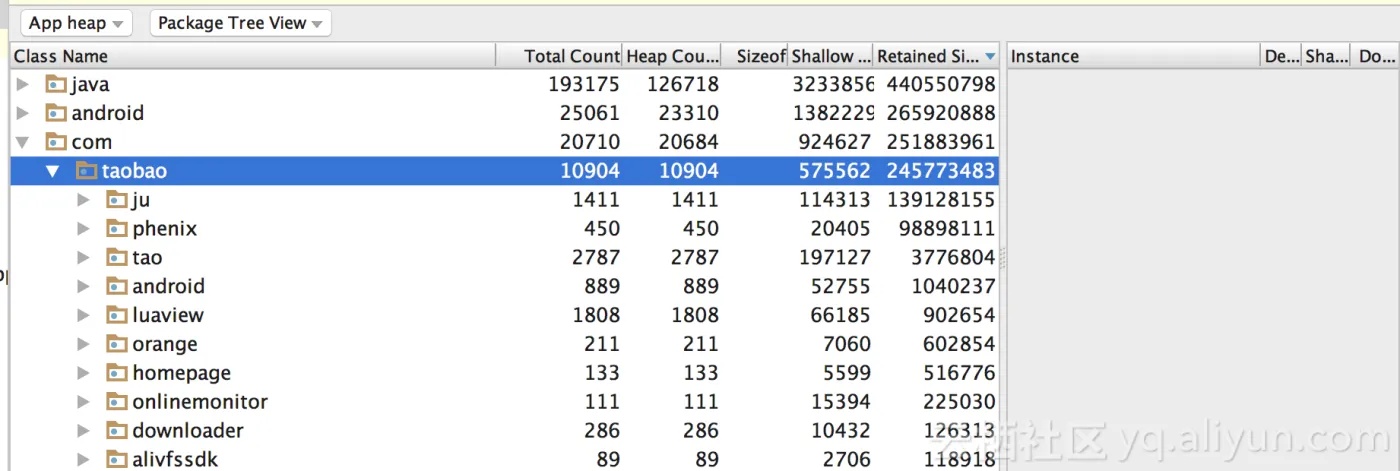This screenshot has height=471, width=1400.
Task: Open the App heap dropdown
Action: pos(77,23)
